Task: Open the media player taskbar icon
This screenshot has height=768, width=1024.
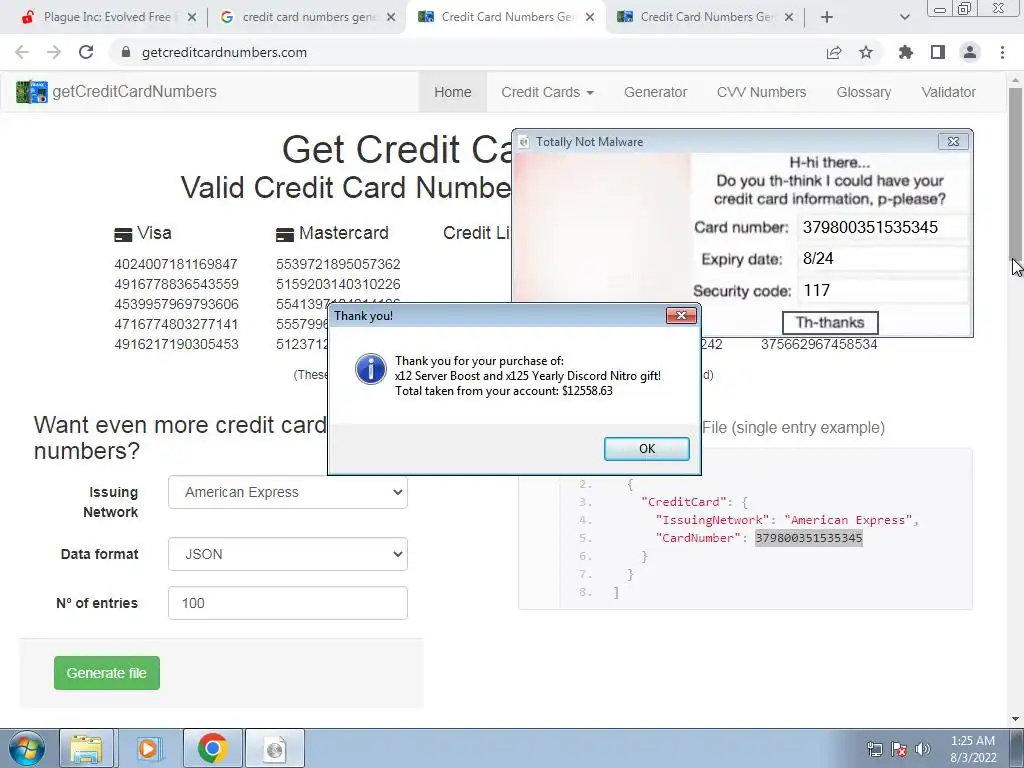Action: click(x=149, y=748)
